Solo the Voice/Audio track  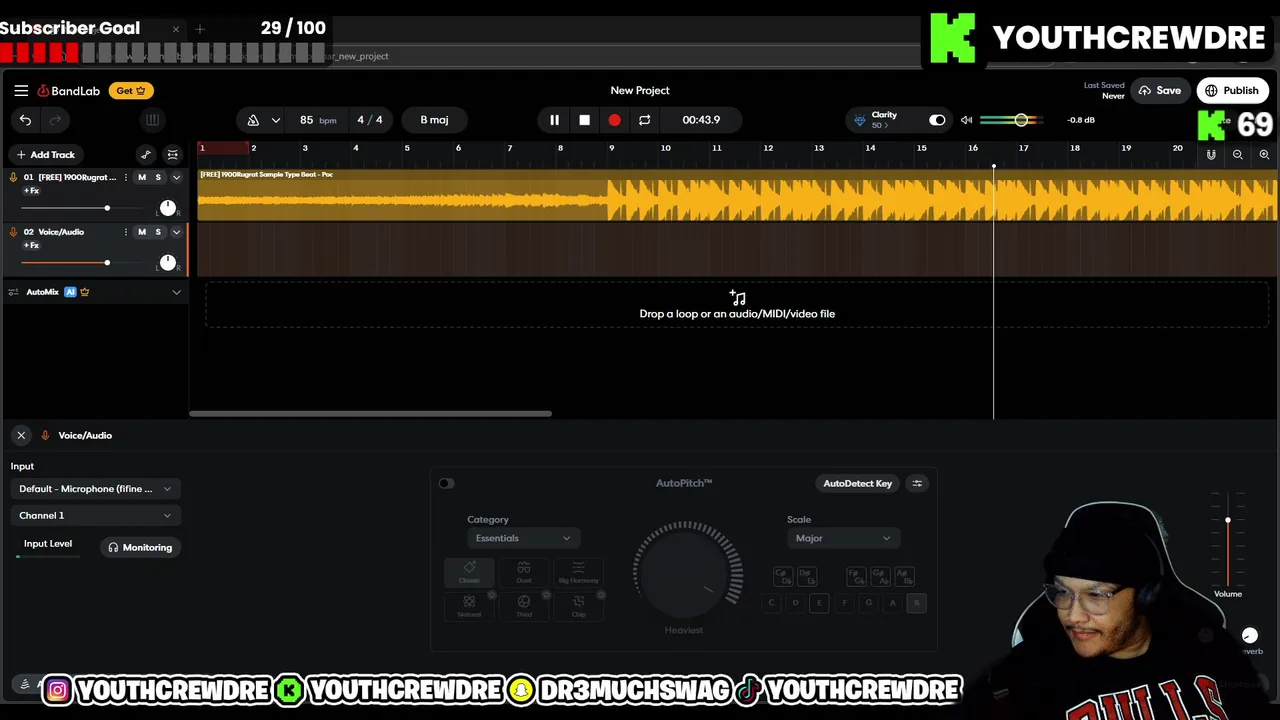pyautogui.click(x=158, y=232)
